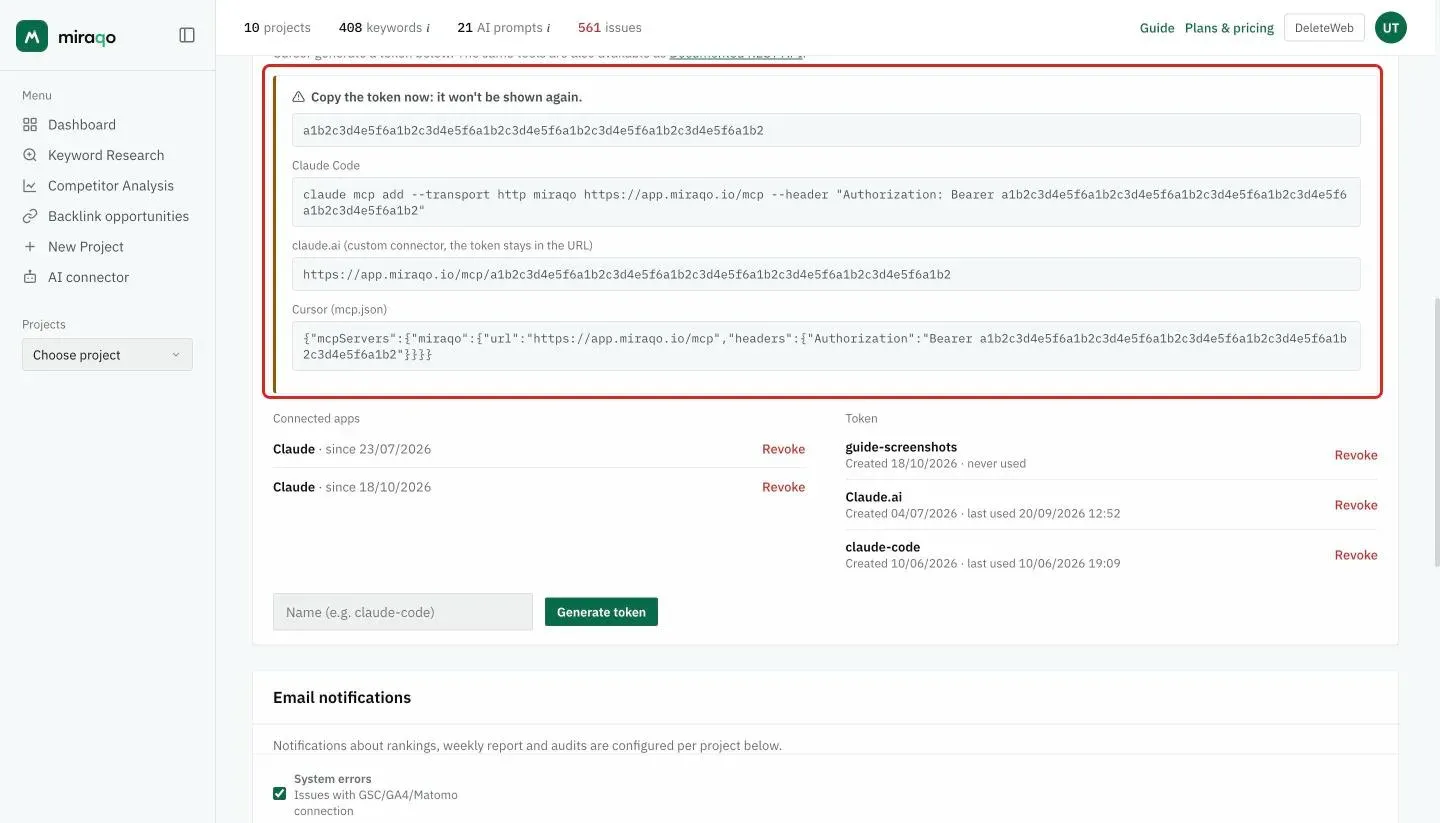Open the Guide link
The height and width of the screenshot is (823, 1440).
coord(1157,28)
